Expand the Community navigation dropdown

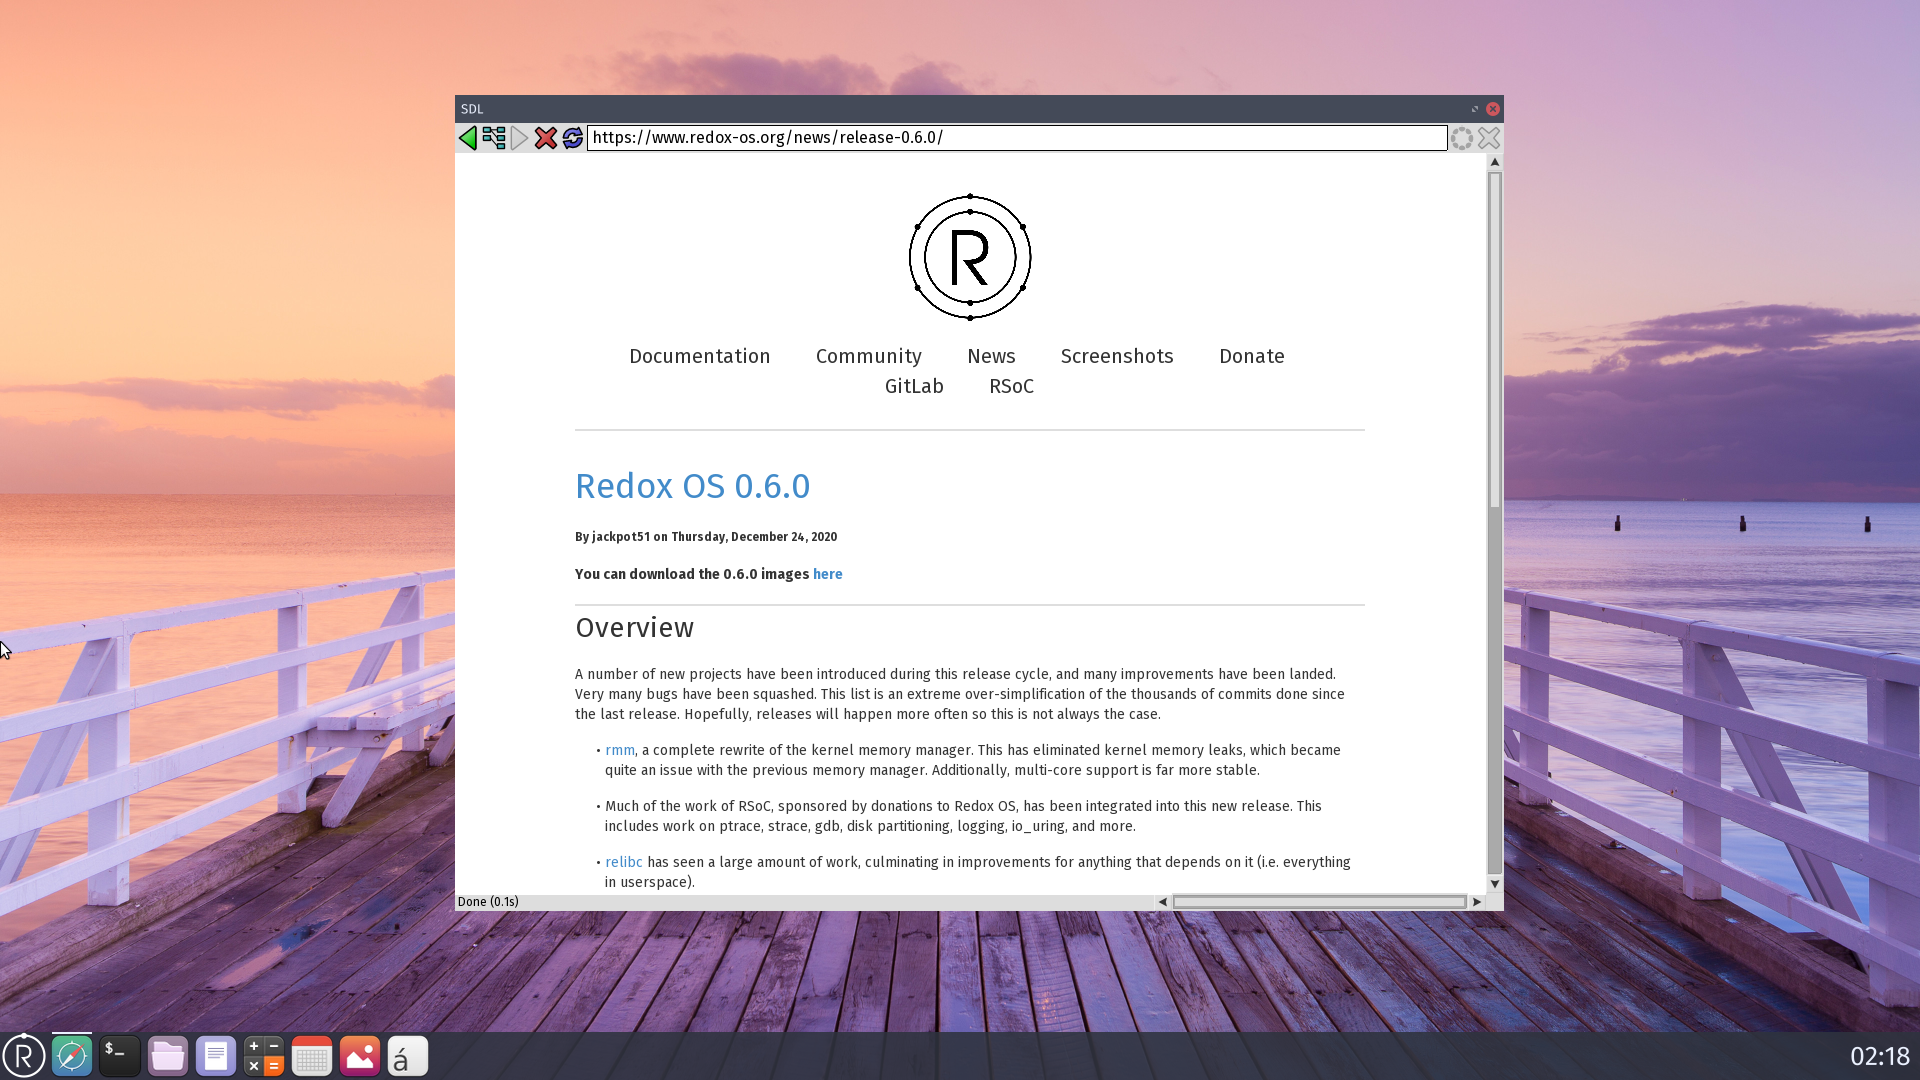point(869,356)
